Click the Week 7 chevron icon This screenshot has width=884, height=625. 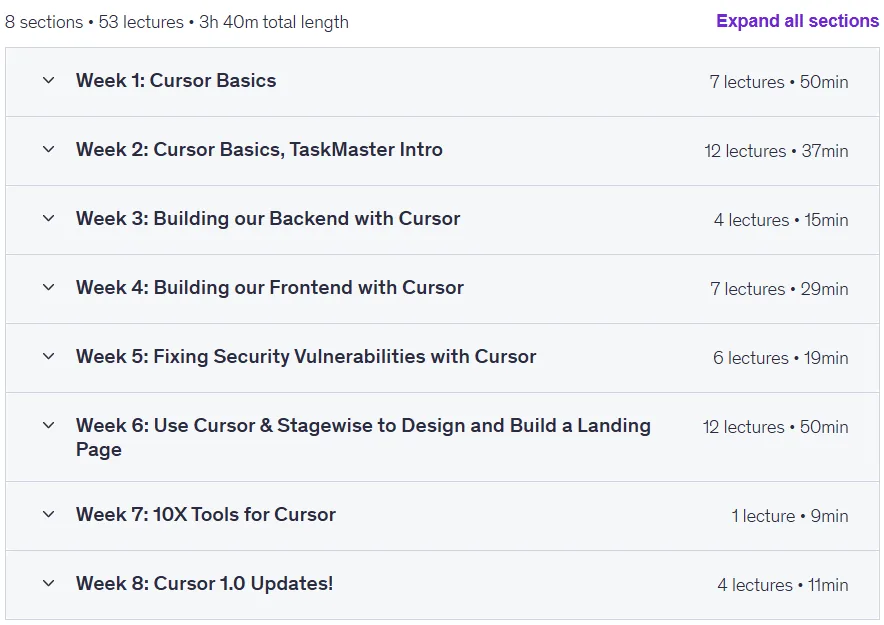48,515
